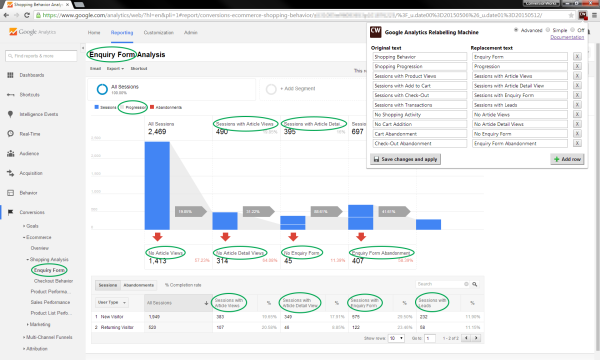Open Behavior reports in the sidebar
This screenshot has width=600, height=360.
(28, 193)
